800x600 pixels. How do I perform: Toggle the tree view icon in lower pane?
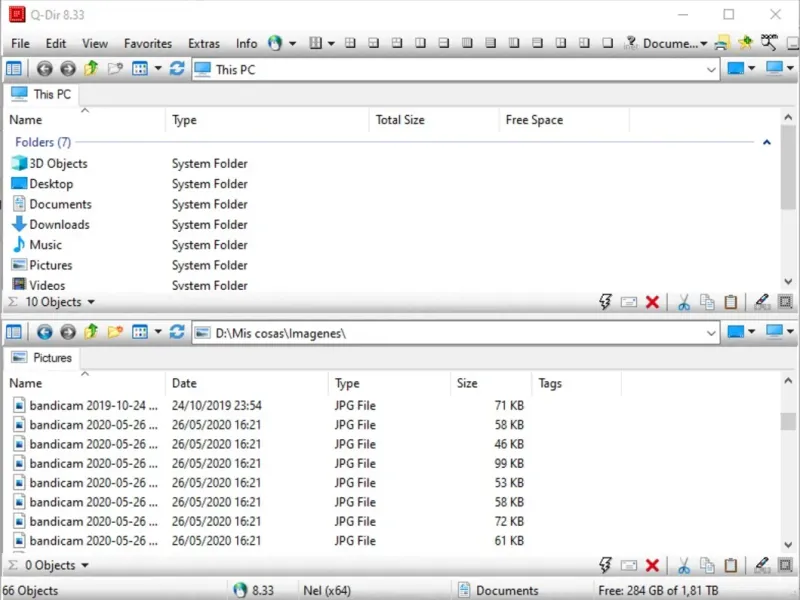[x=14, y=332]
